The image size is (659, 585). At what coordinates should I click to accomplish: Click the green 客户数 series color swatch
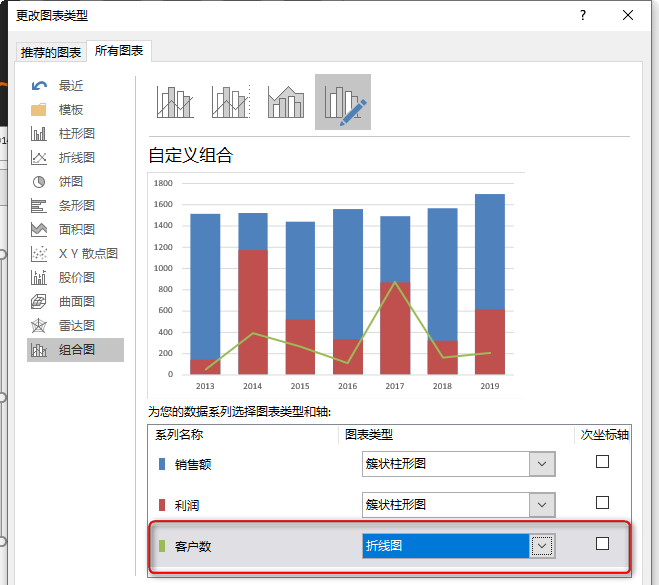click(x=162, y=546)
